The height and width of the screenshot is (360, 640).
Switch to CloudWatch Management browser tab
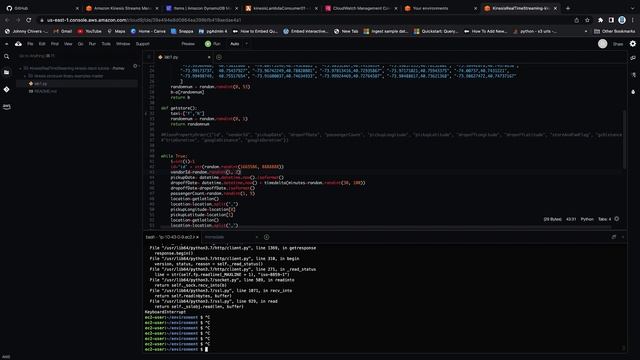(361, 8)
